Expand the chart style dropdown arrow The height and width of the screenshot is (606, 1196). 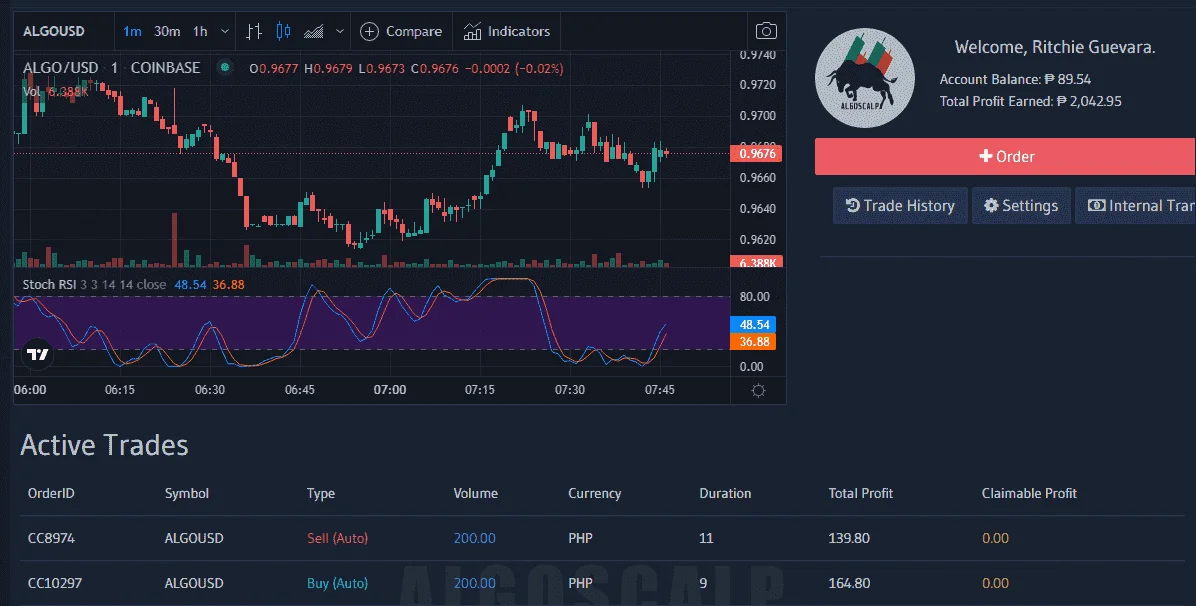pos(340,31)
